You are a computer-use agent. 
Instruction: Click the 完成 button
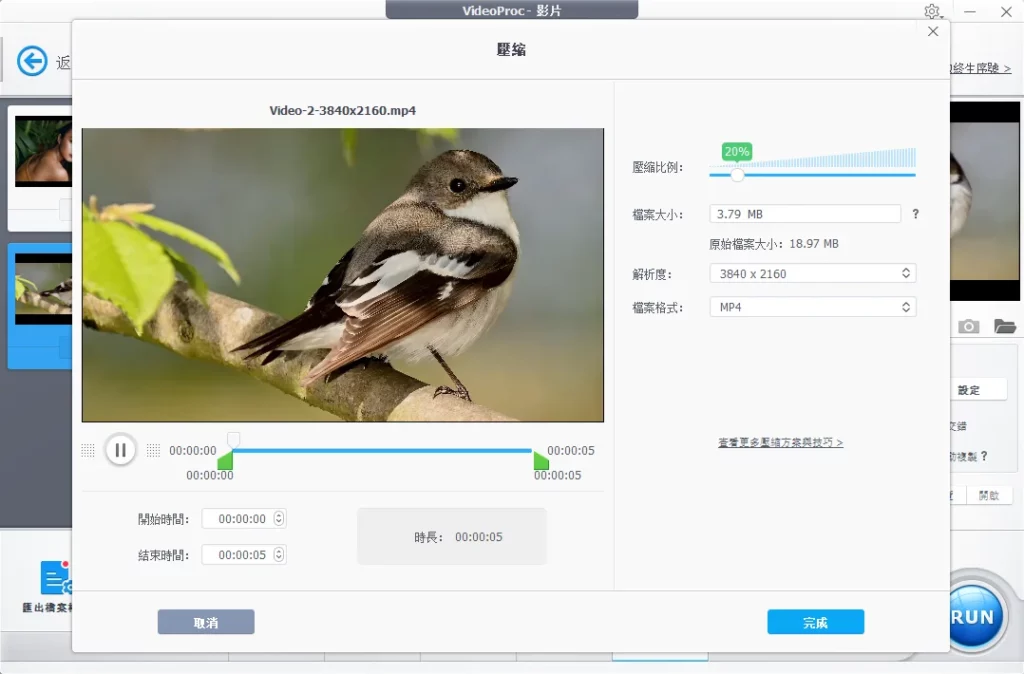(815, 622)
